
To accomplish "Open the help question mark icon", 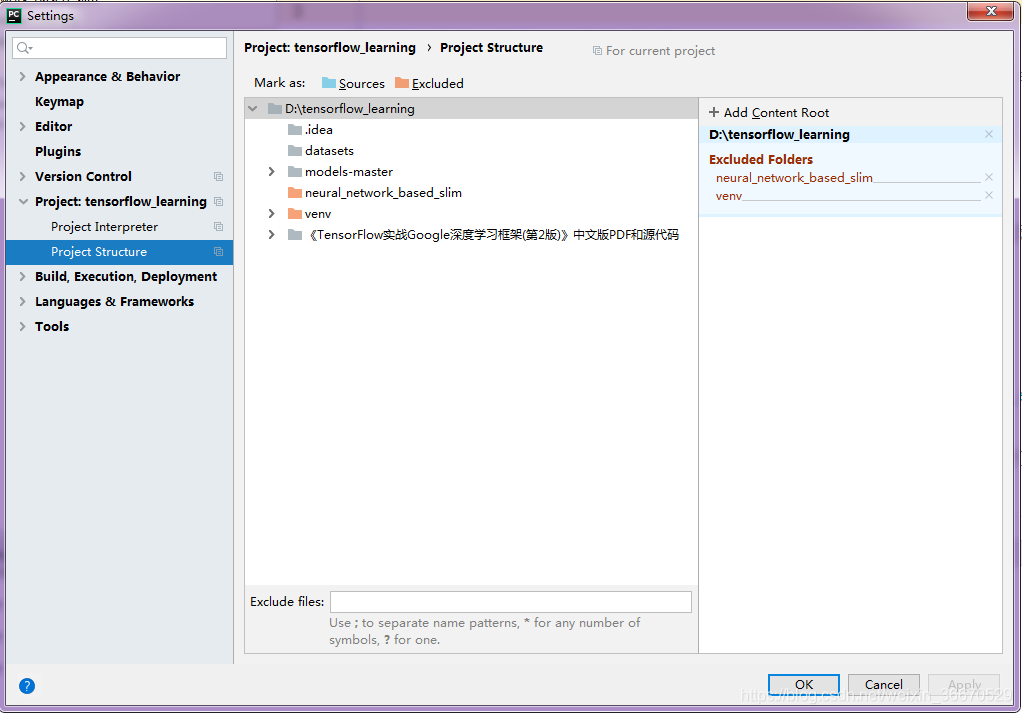I will pyautogui.click(x=27, y=686).
